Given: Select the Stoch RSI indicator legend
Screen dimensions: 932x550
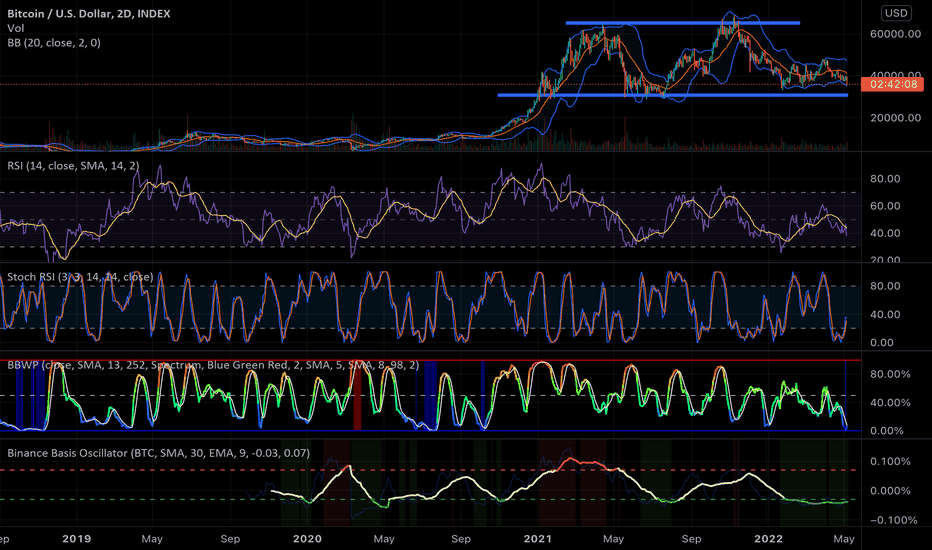Looking at the screenshot, I should (80, 277).
